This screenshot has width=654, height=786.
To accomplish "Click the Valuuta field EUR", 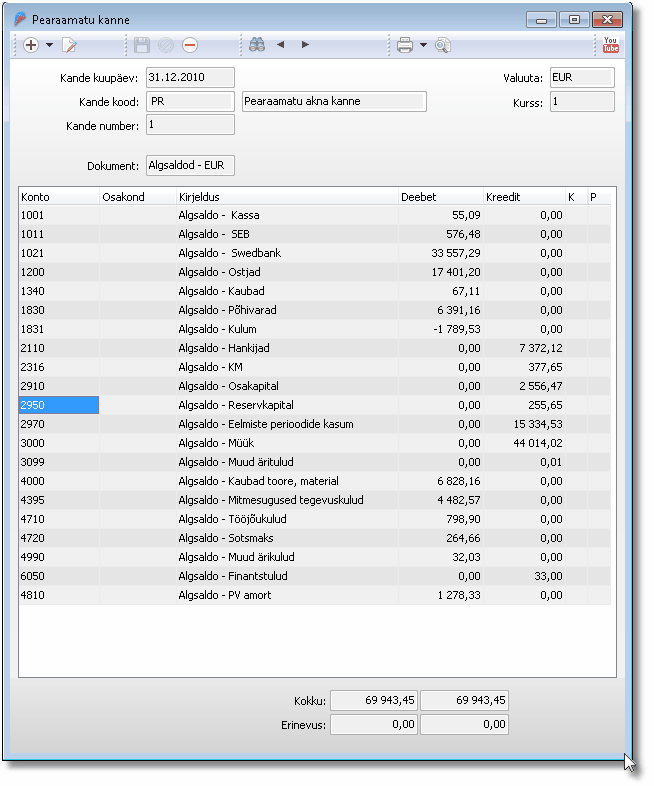I will click(582, 78).
